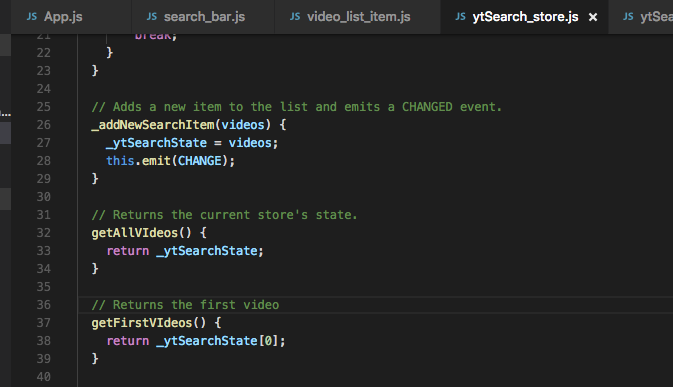Screen dimensions: 673x387
Task: Click the closing brace on line 22
Action: tap(109, 52)
